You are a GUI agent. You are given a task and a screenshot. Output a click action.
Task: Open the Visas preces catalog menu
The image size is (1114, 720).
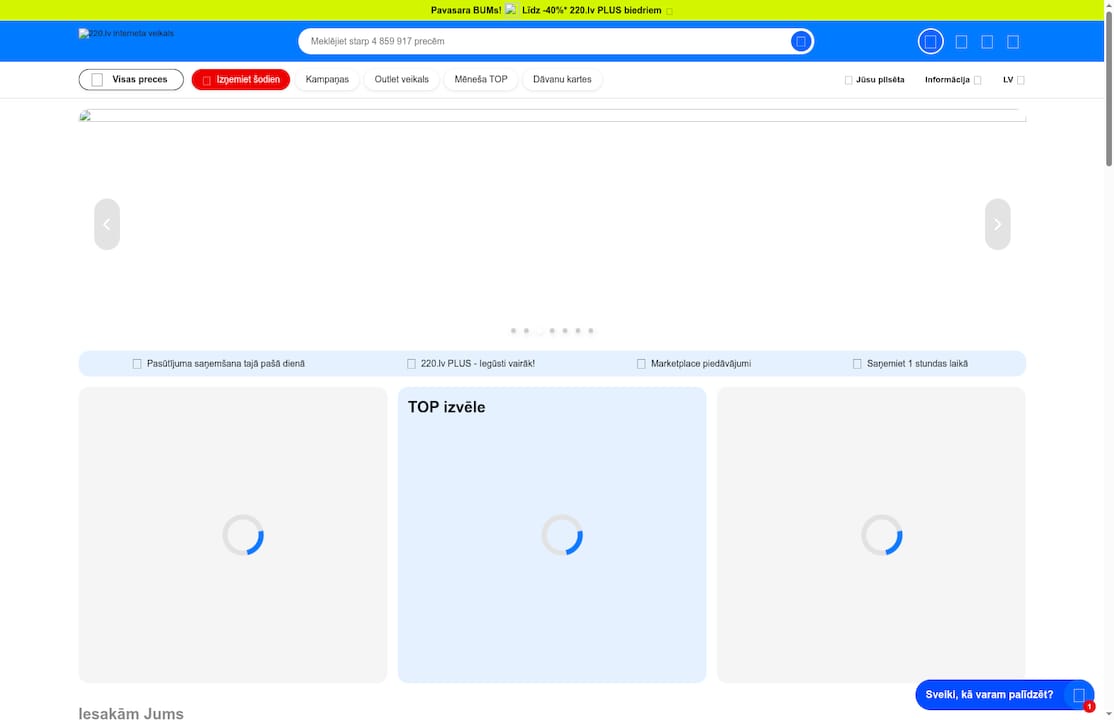(131, 80)
